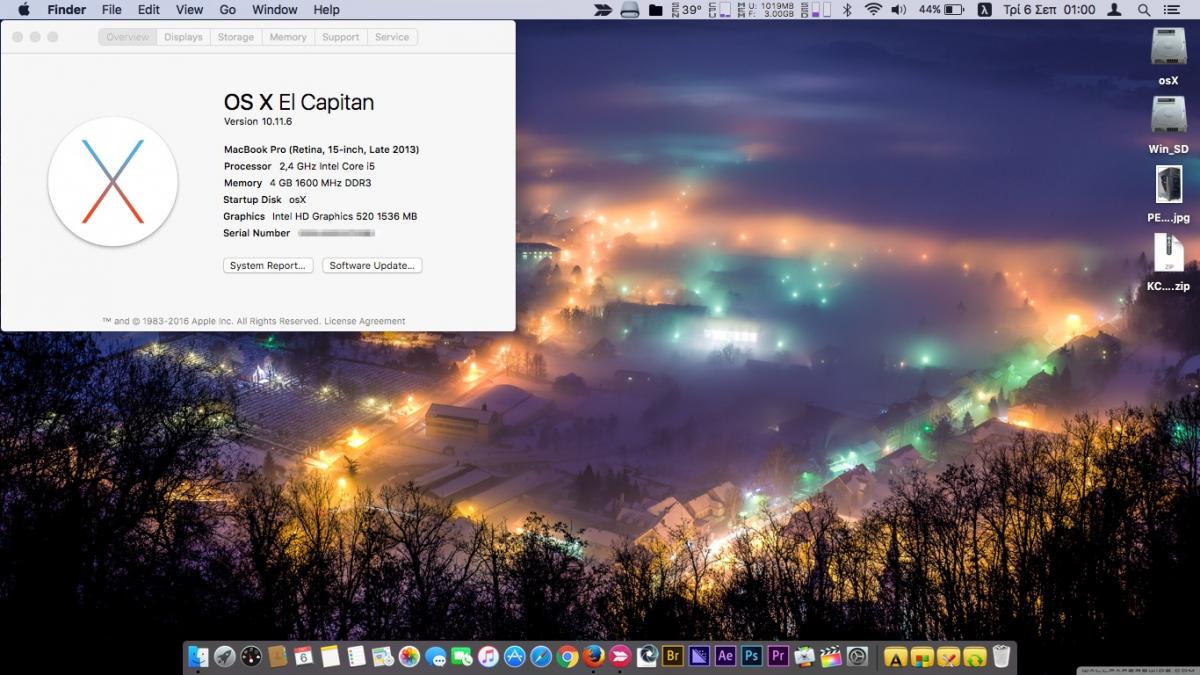
Task: Open the Wi-Fi status menu
Action: click(x=873, y=10)
